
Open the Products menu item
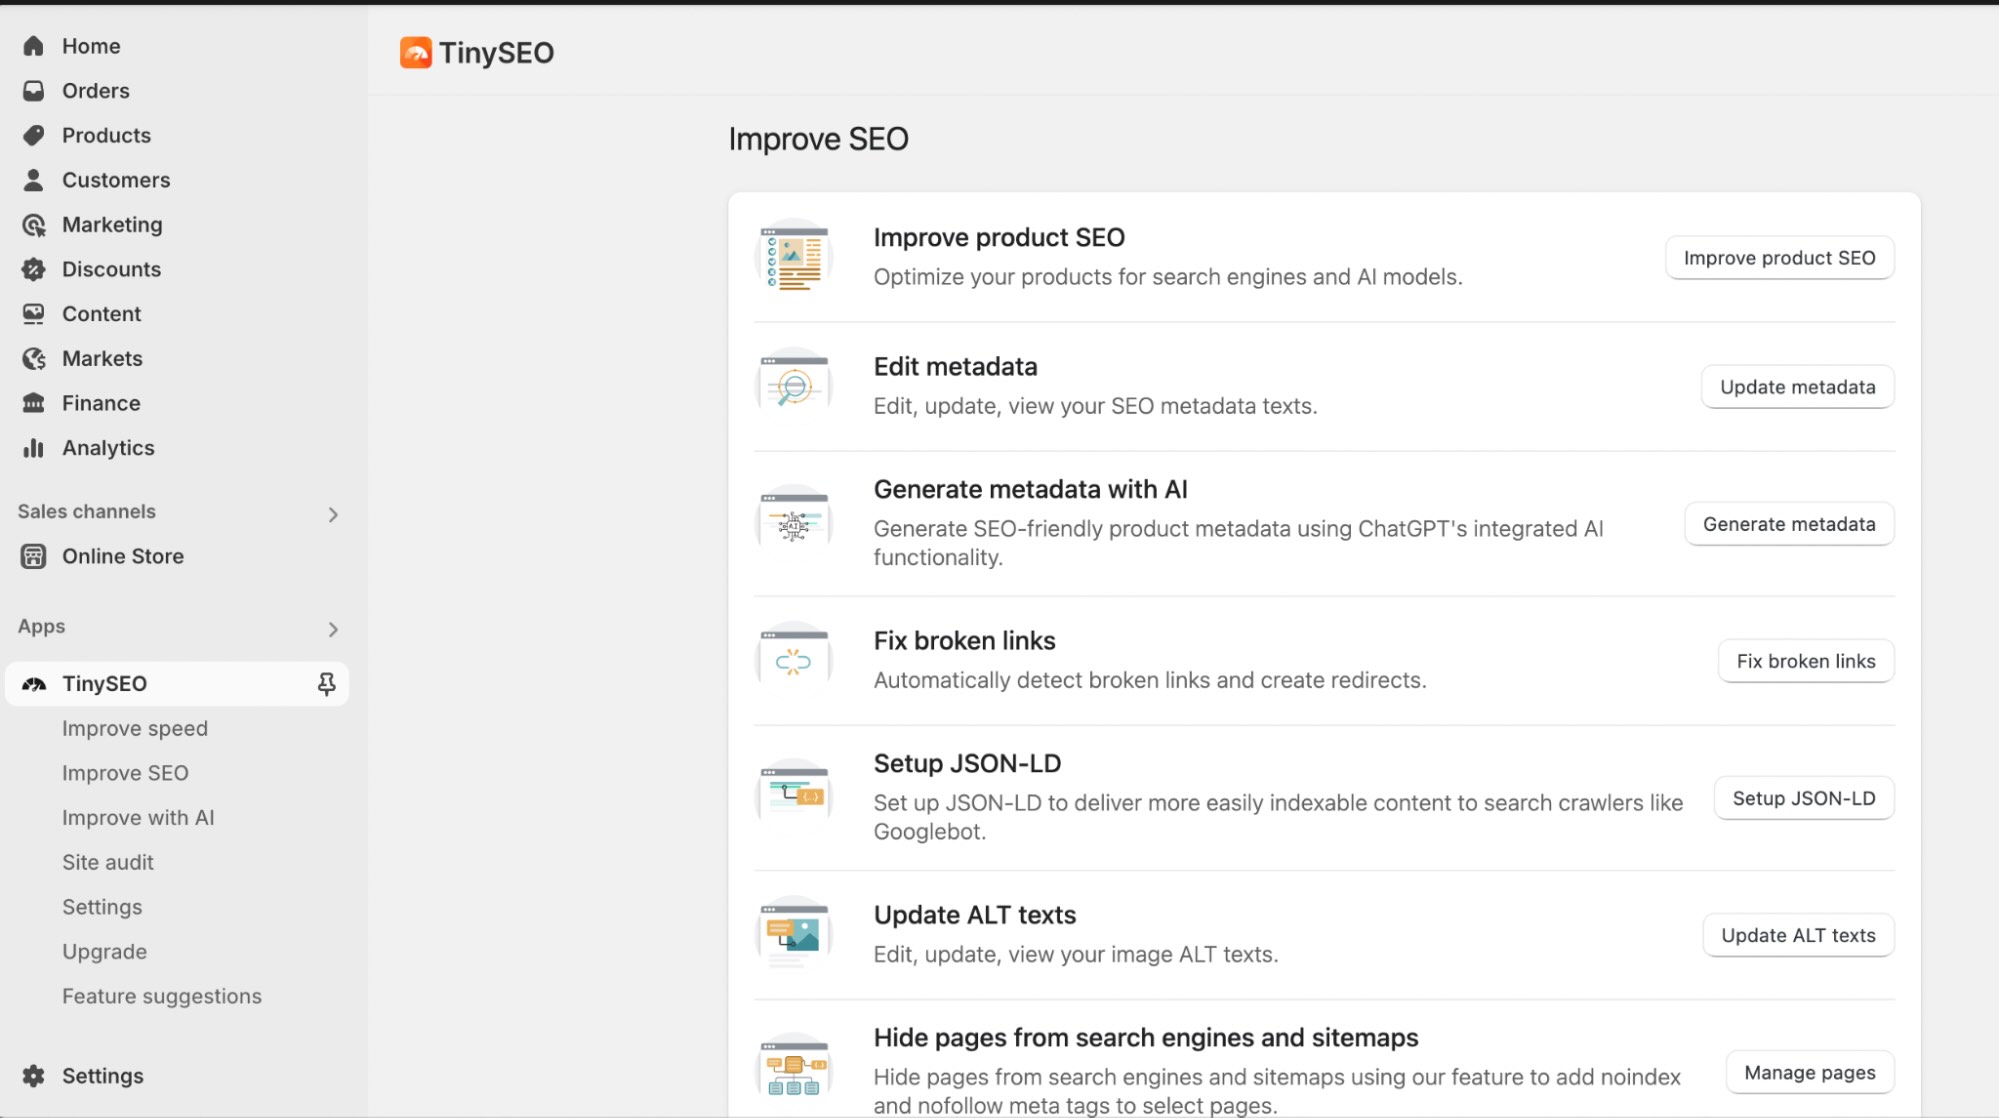pos(106,135)
